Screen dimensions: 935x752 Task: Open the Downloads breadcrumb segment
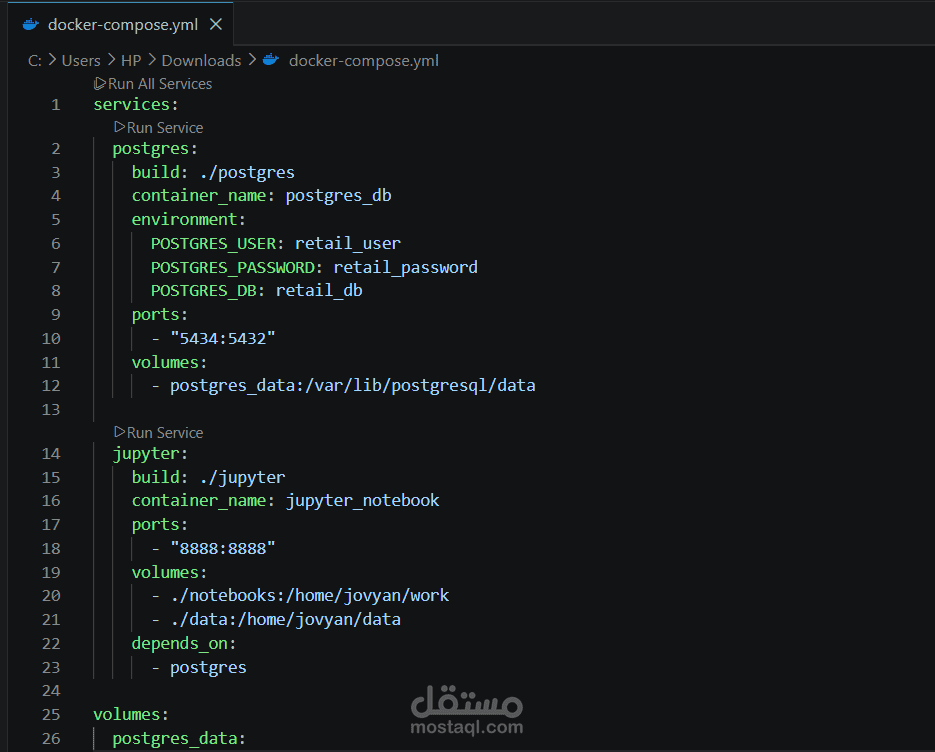[x=202, y=61]
